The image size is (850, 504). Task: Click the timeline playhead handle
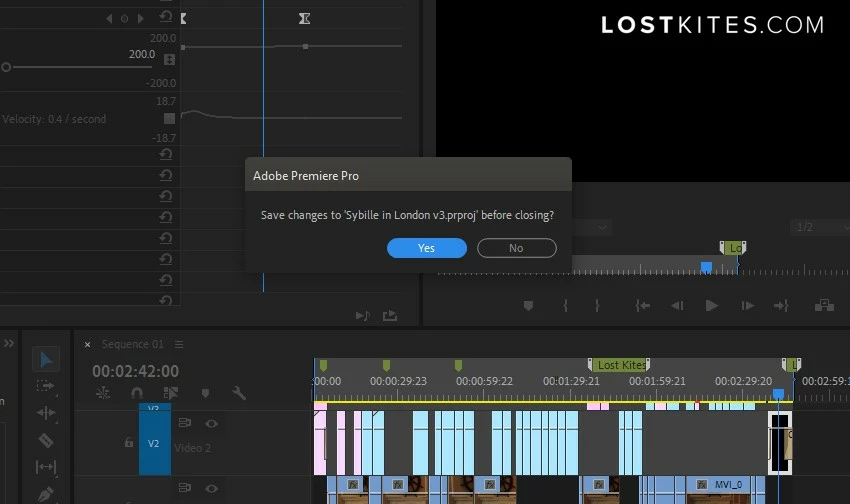778,393
